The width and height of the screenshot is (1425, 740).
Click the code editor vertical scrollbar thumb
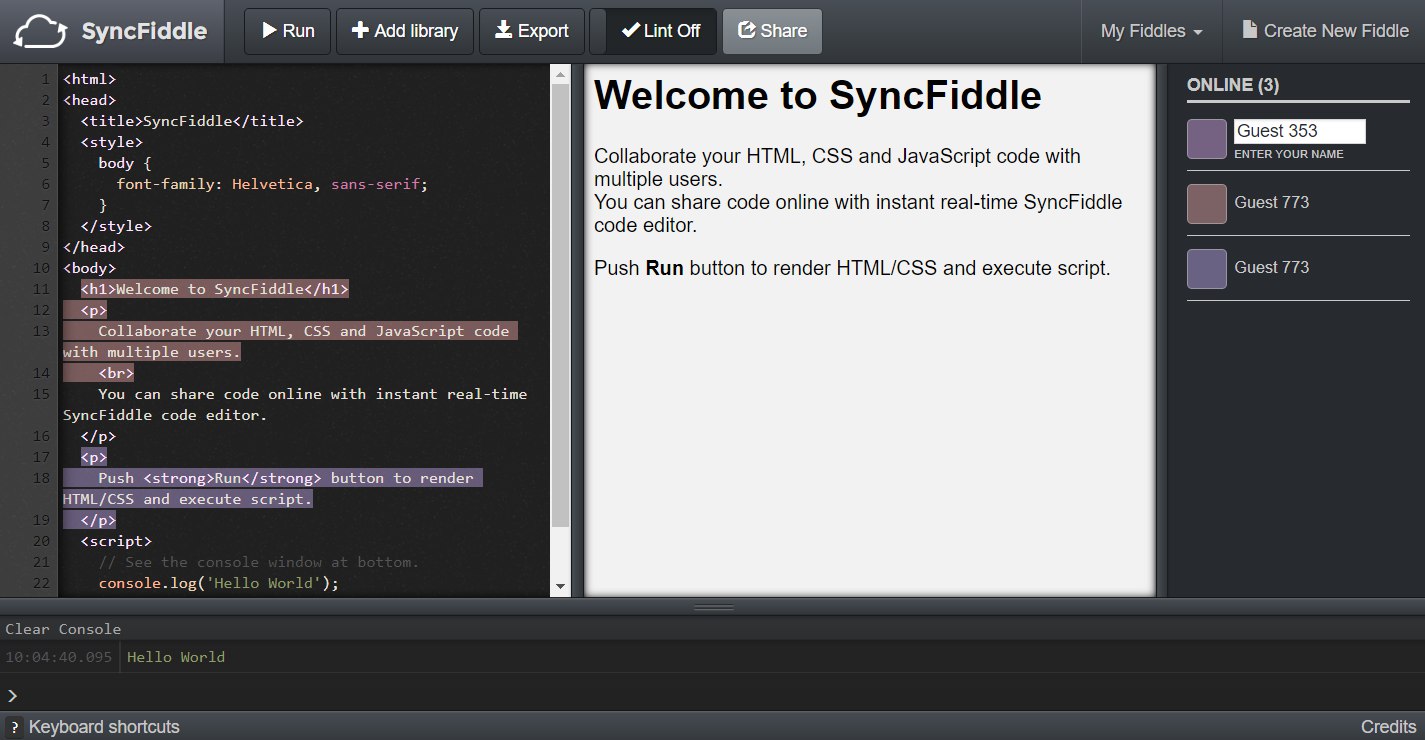point(560,306)
